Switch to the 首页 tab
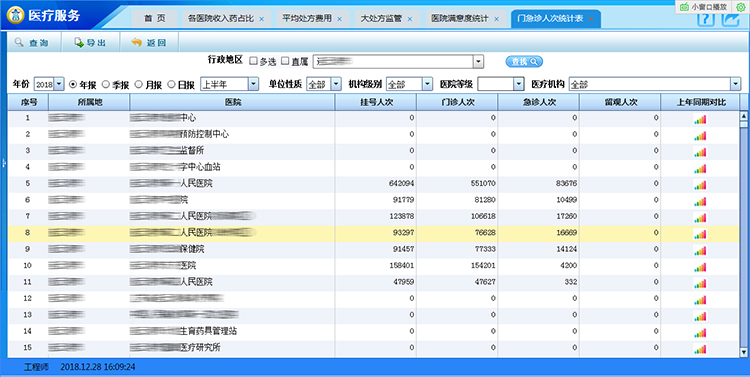Image resolution: width=750 pixels, height=377 pixels. [154, 19]
